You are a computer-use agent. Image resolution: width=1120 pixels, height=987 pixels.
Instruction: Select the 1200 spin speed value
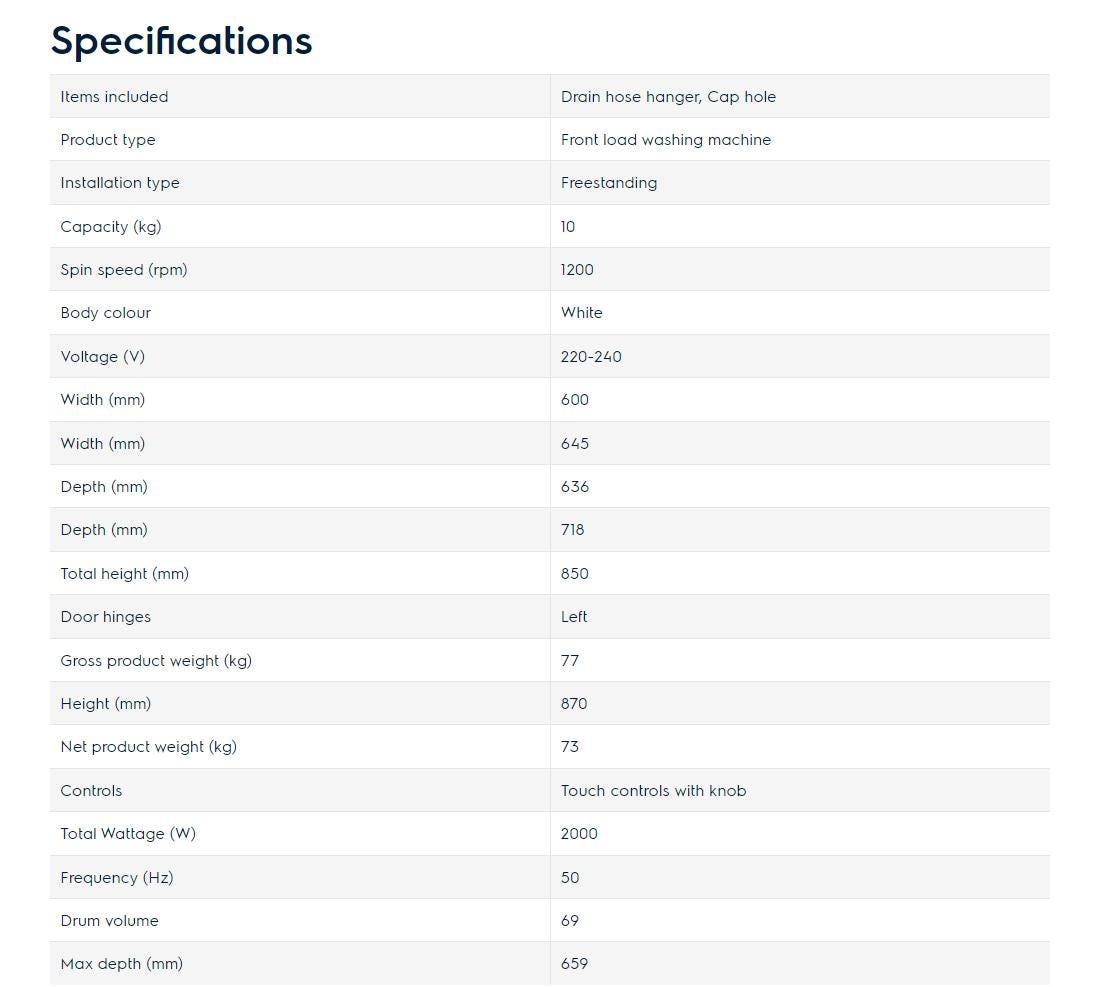click(577, 270)
